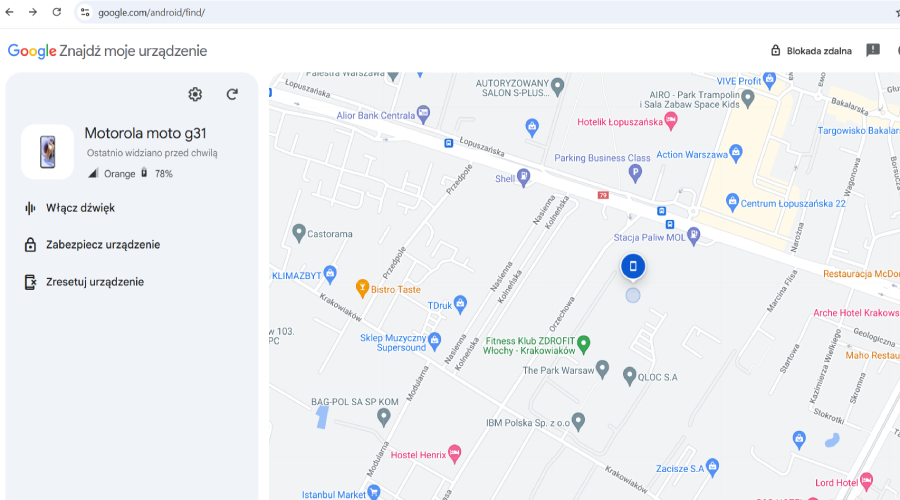Click Bistro Taste restaurant marker
The width and height of the screenshot is (900, 500).
[x=363, y=289]
